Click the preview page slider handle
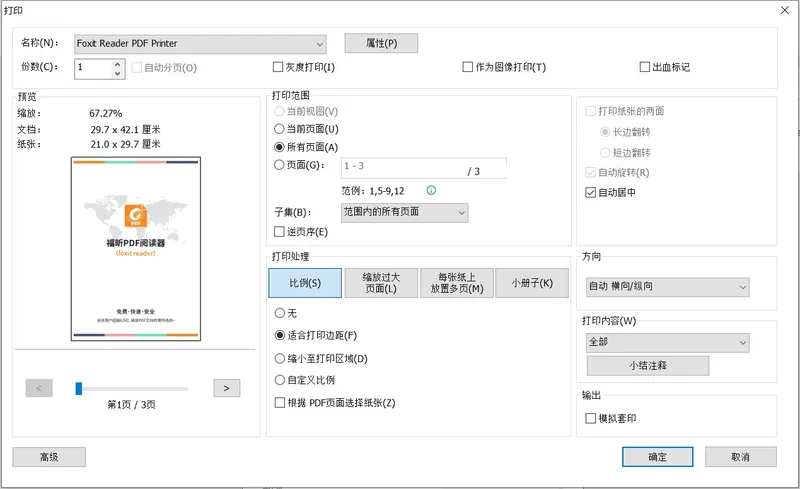The image size is (800, 489). tap(79, 388)
